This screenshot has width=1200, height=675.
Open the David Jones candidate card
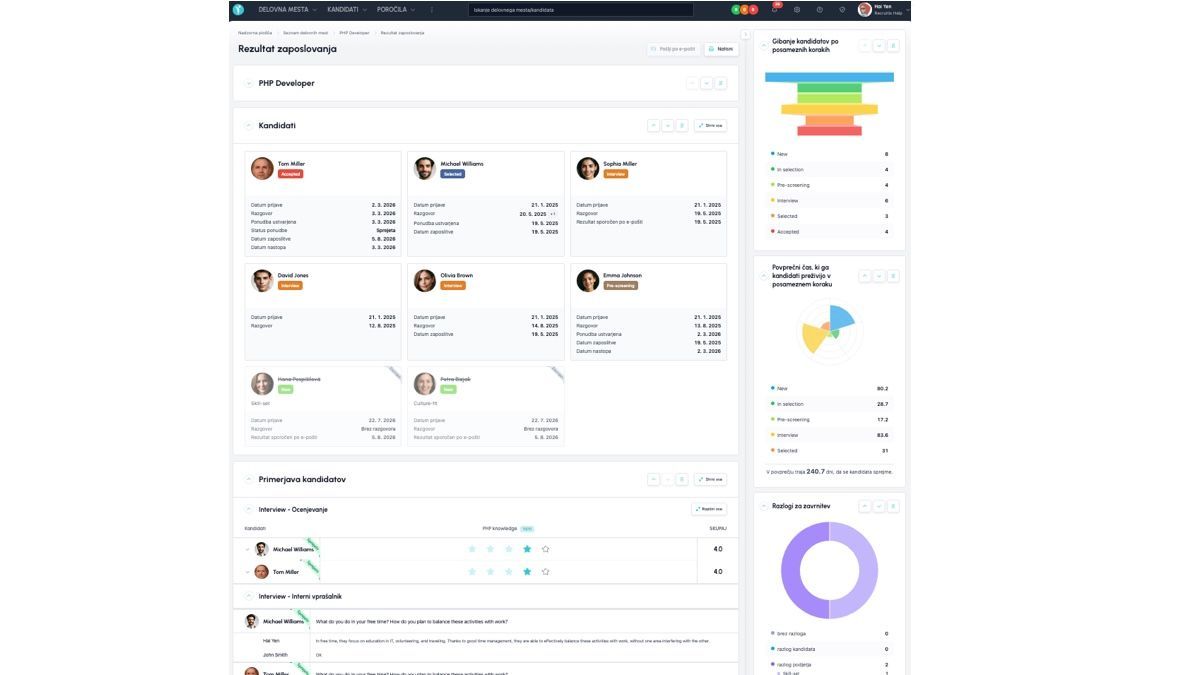(x=322, y=310)
